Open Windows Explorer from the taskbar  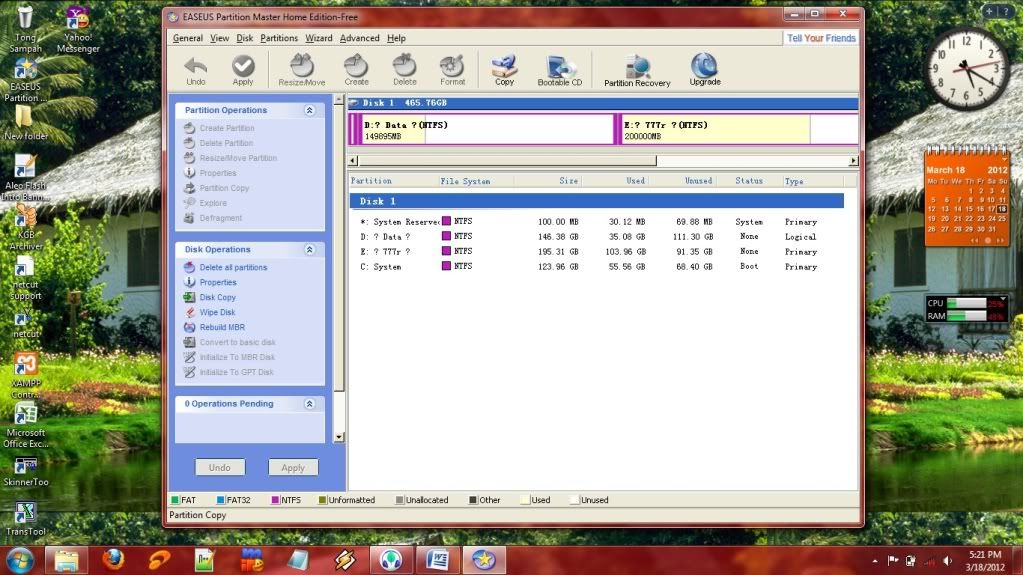pyautogui.click(x=67, y=560)
